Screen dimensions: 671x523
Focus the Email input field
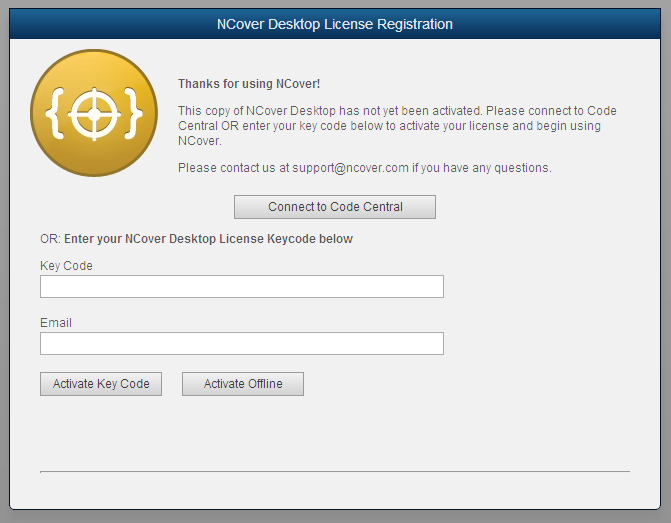coord(242,344)
